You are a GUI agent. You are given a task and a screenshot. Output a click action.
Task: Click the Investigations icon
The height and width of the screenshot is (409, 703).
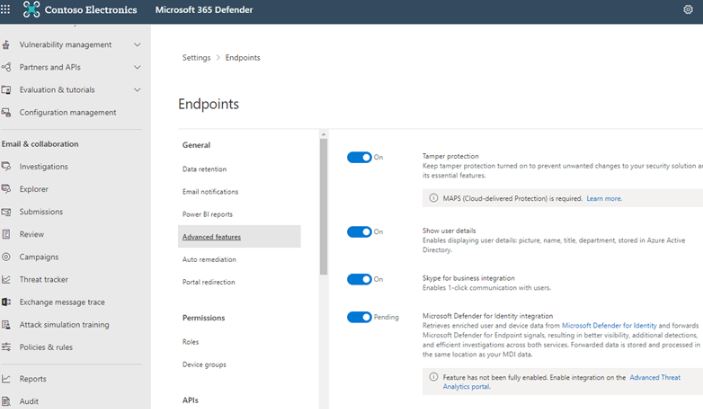click(6, 166)
